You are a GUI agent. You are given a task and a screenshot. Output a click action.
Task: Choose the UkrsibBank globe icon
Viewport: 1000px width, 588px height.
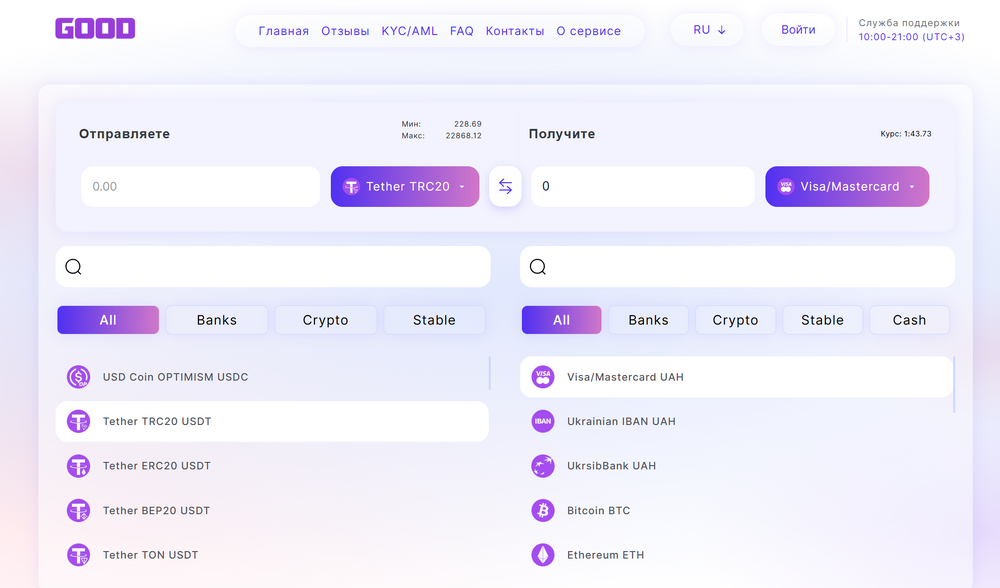[x=543, y=466]
